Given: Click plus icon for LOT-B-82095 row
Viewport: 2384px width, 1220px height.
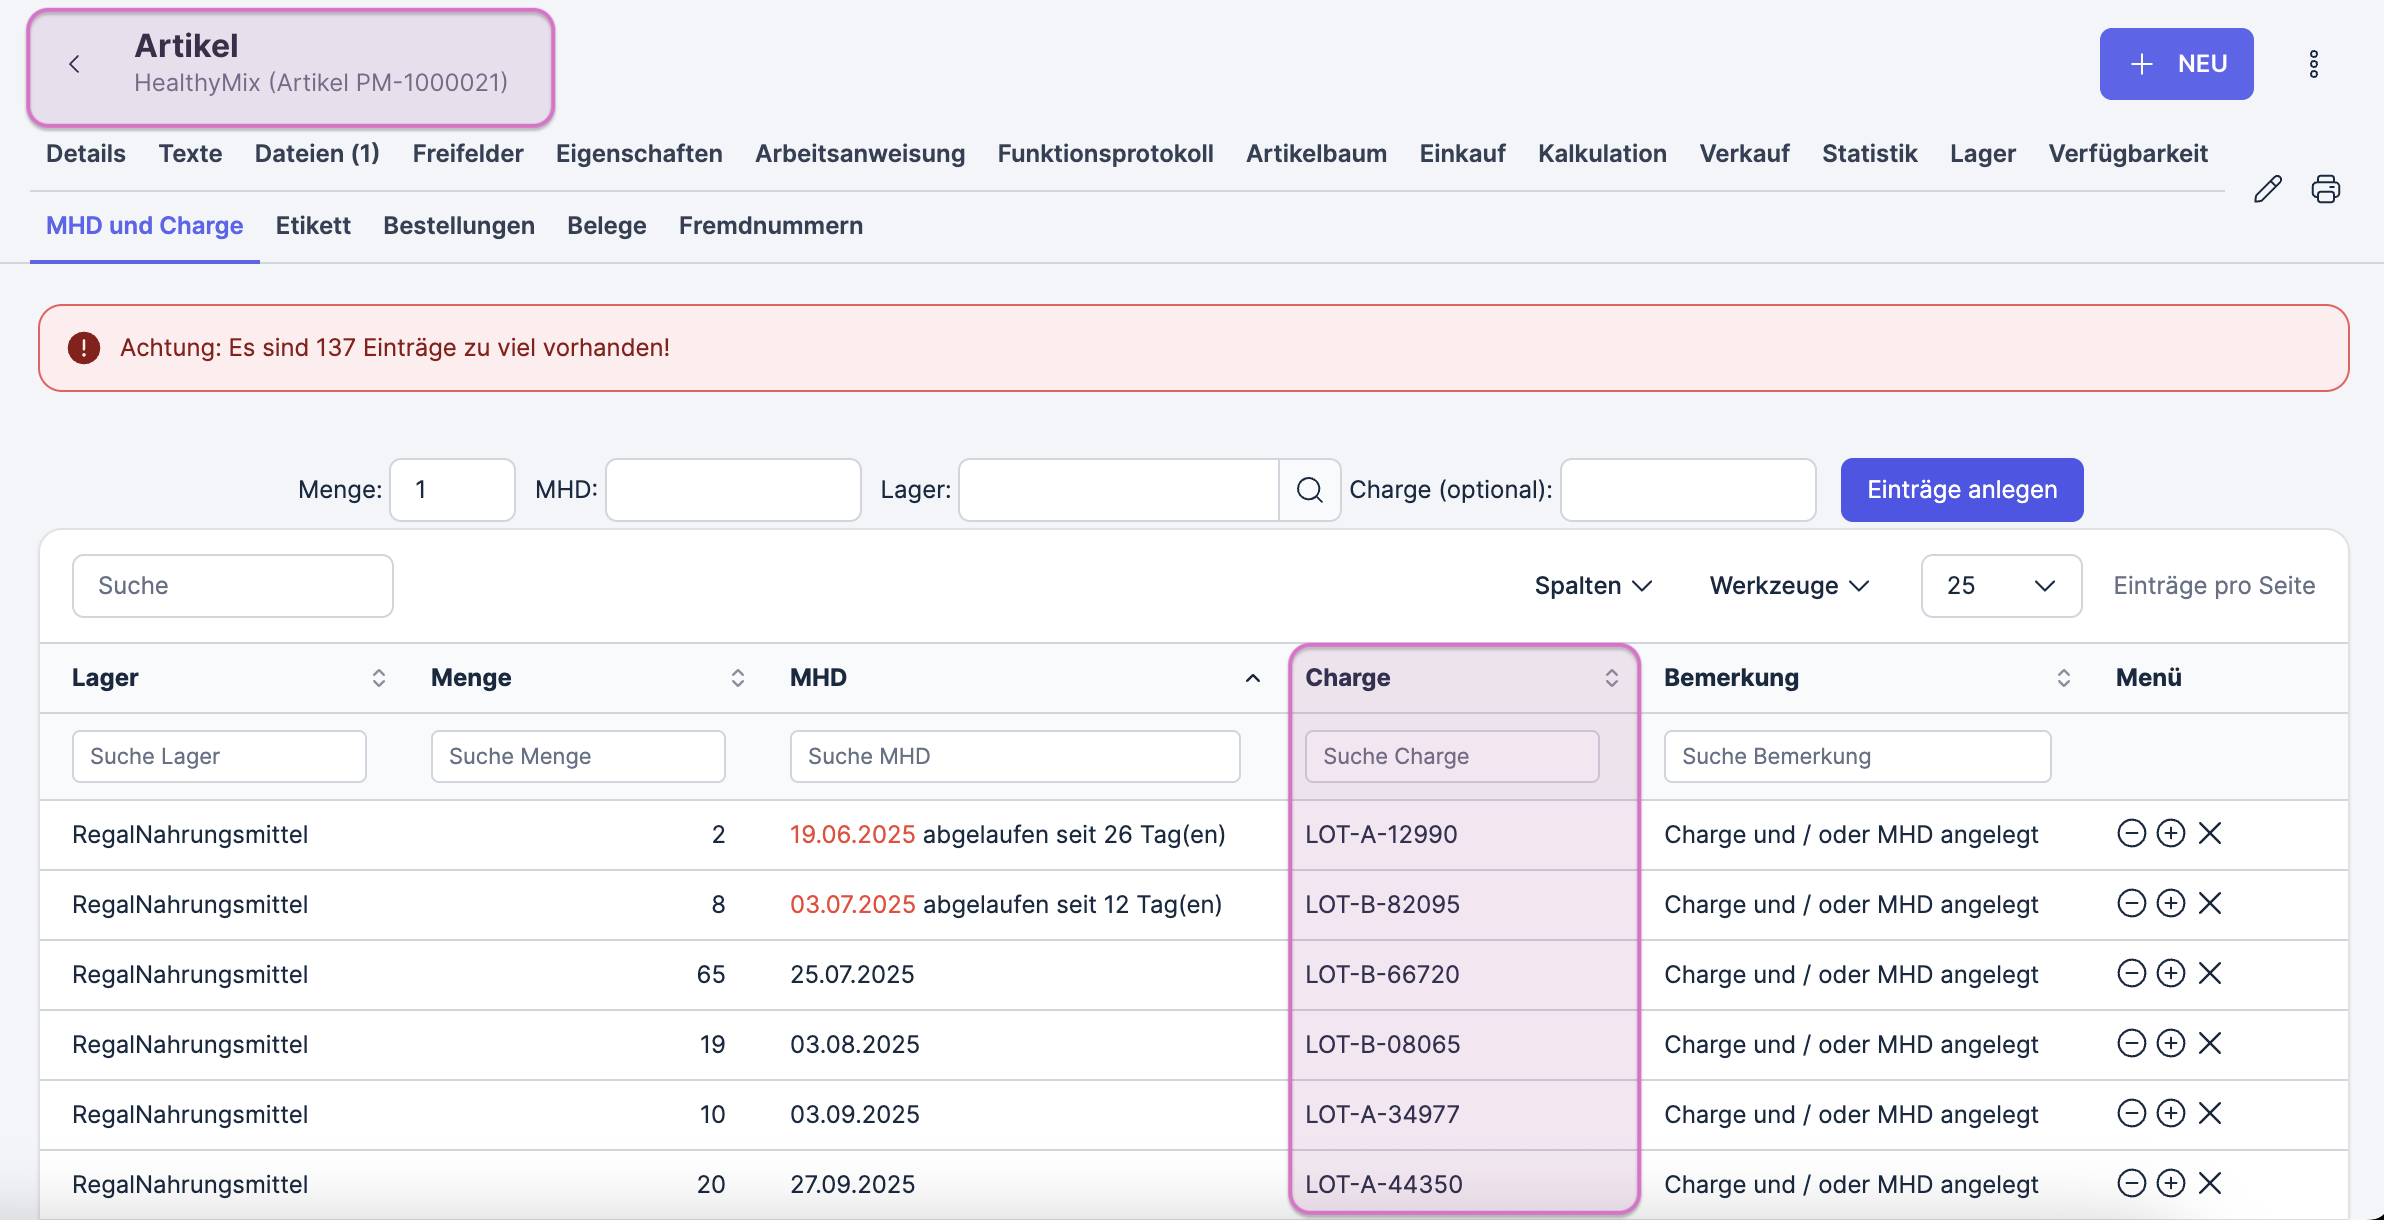Looking at the screenshot, I should click(2170, 904).
